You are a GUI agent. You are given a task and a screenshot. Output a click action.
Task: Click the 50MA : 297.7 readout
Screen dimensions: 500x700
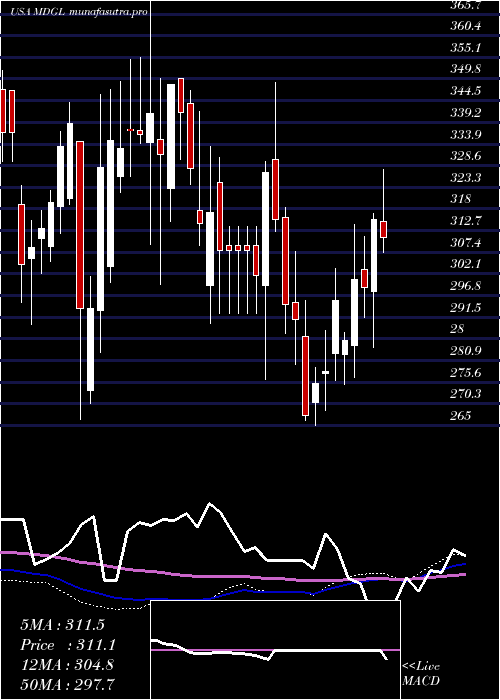point(67,684)
